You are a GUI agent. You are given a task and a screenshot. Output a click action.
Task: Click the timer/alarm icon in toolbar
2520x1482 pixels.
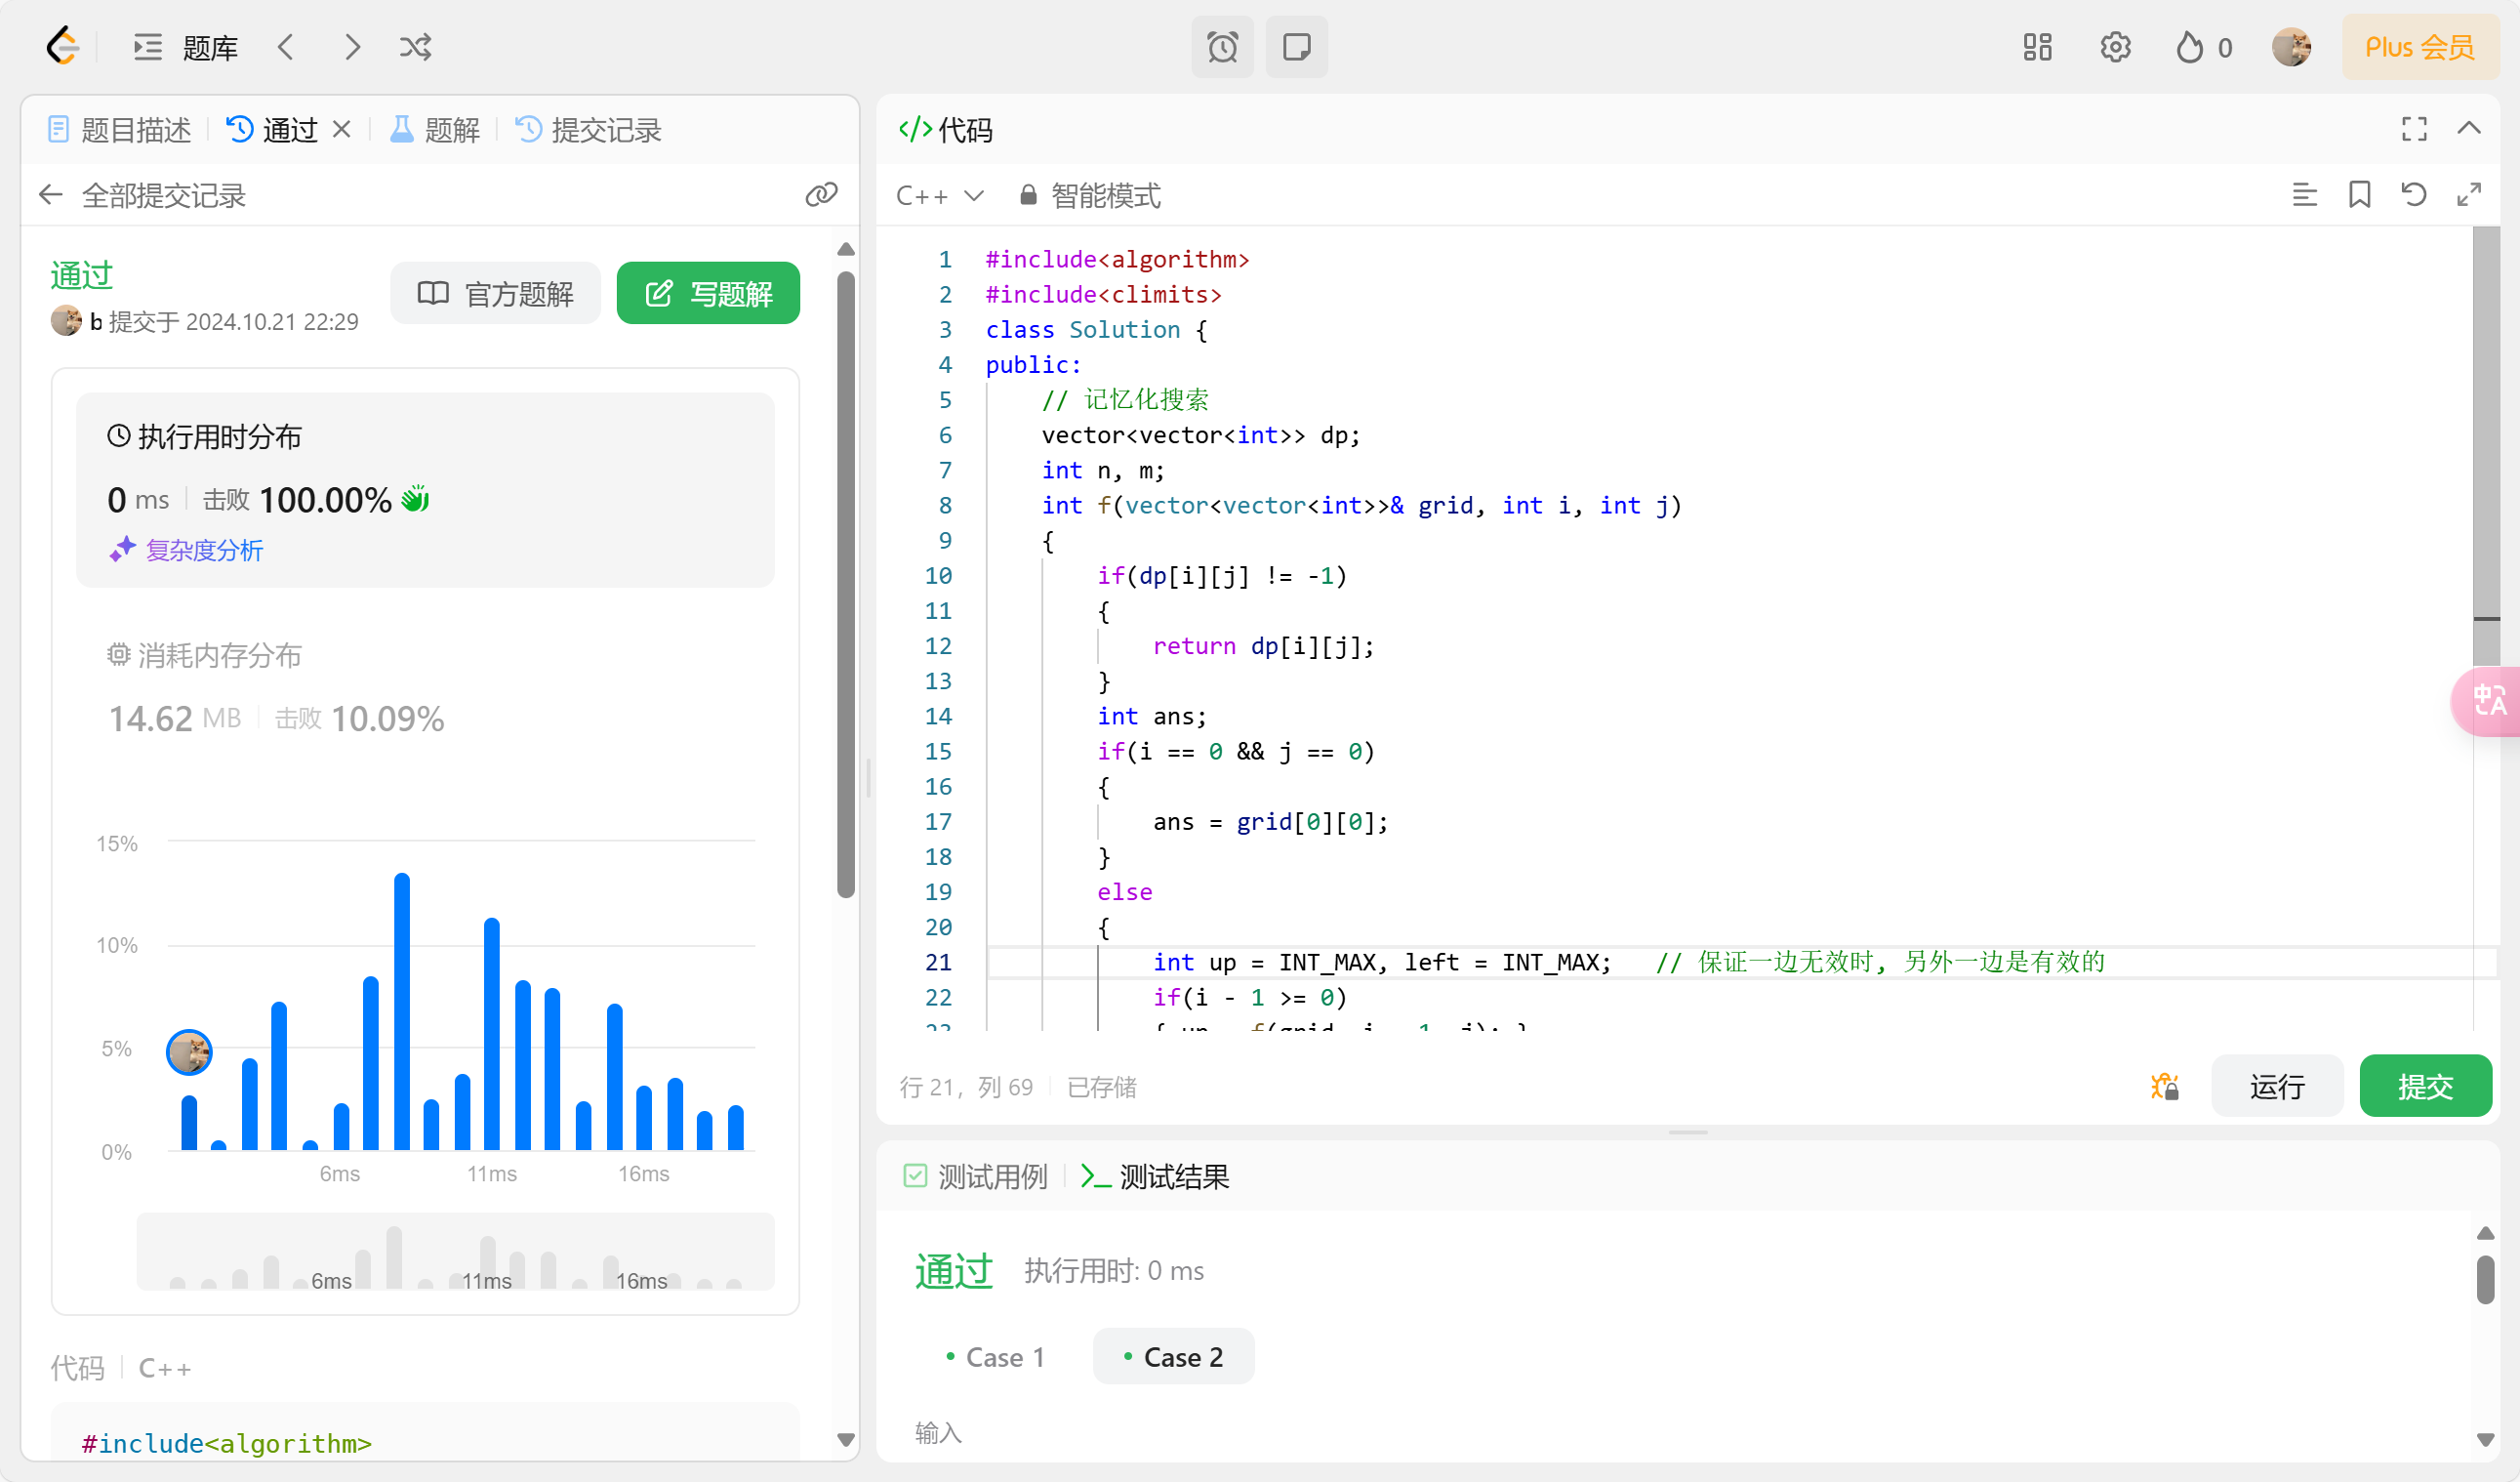pyautogui.click(x=1222, y=46)
